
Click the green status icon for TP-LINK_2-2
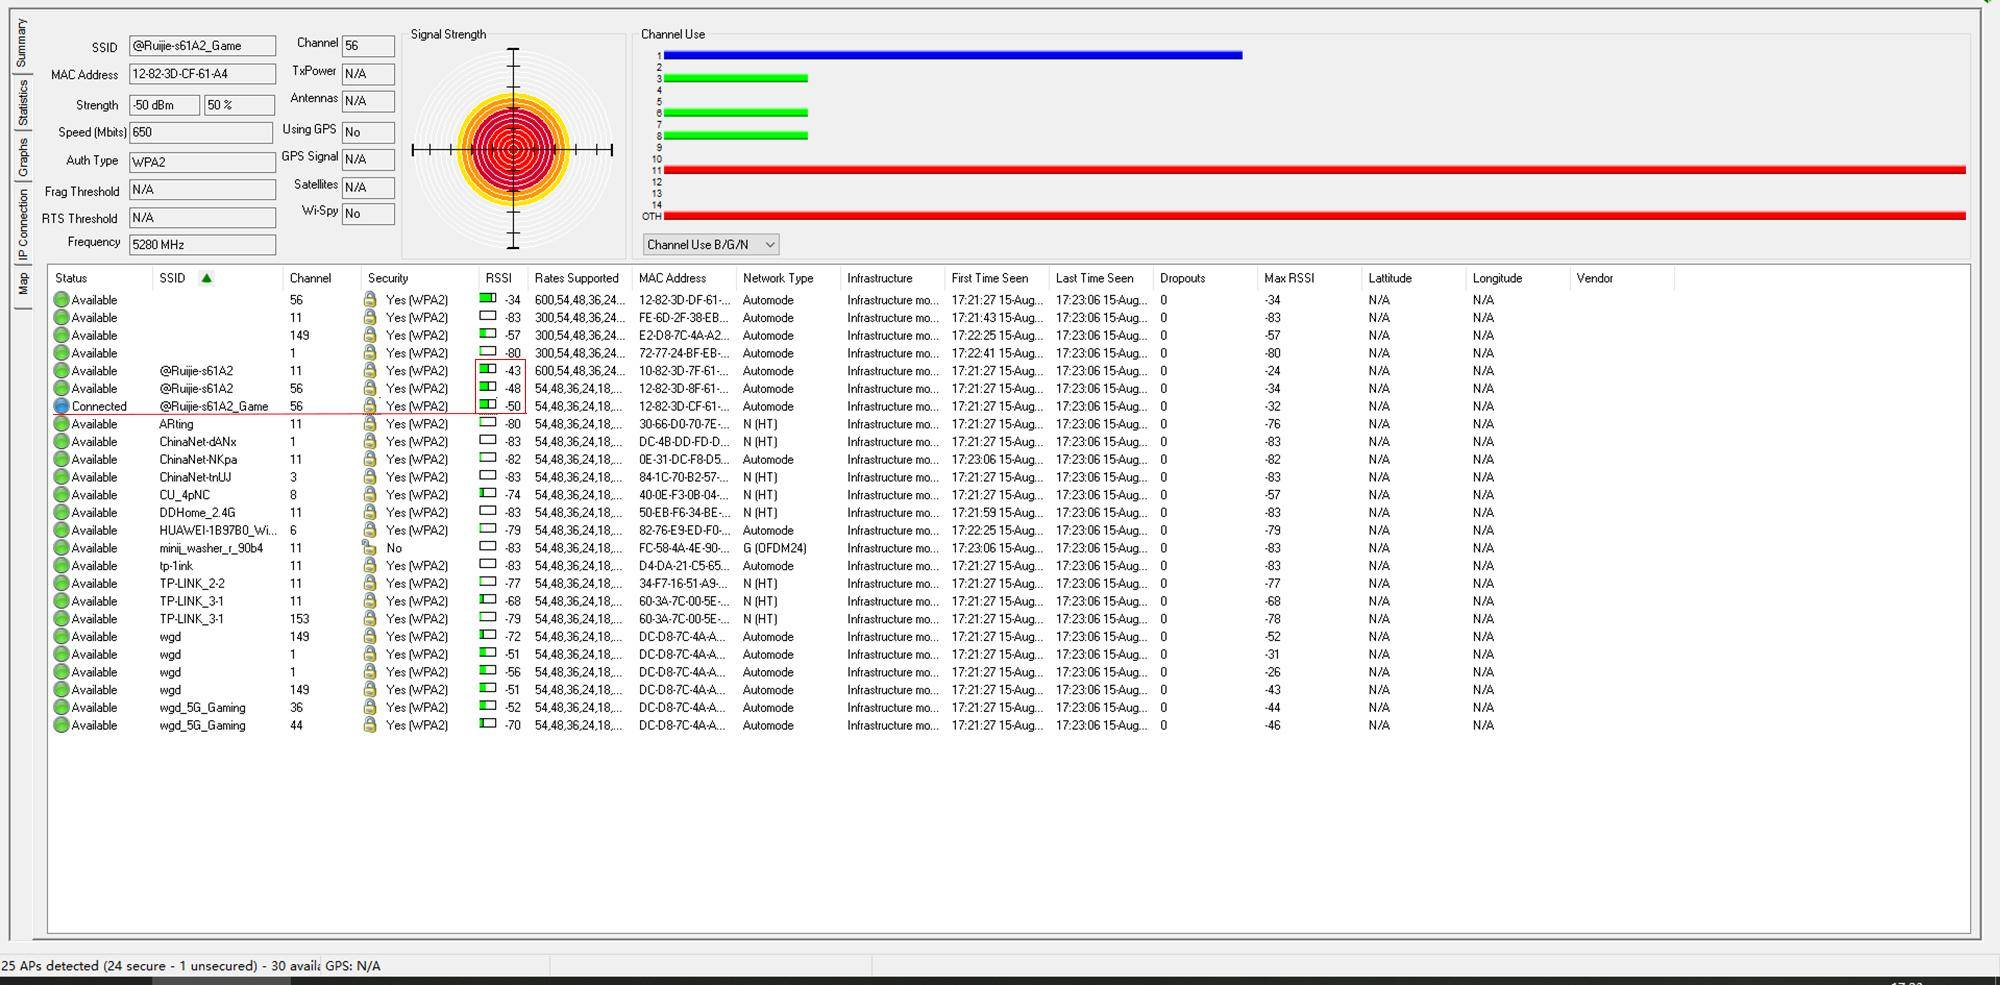click(x=61, y=584)
